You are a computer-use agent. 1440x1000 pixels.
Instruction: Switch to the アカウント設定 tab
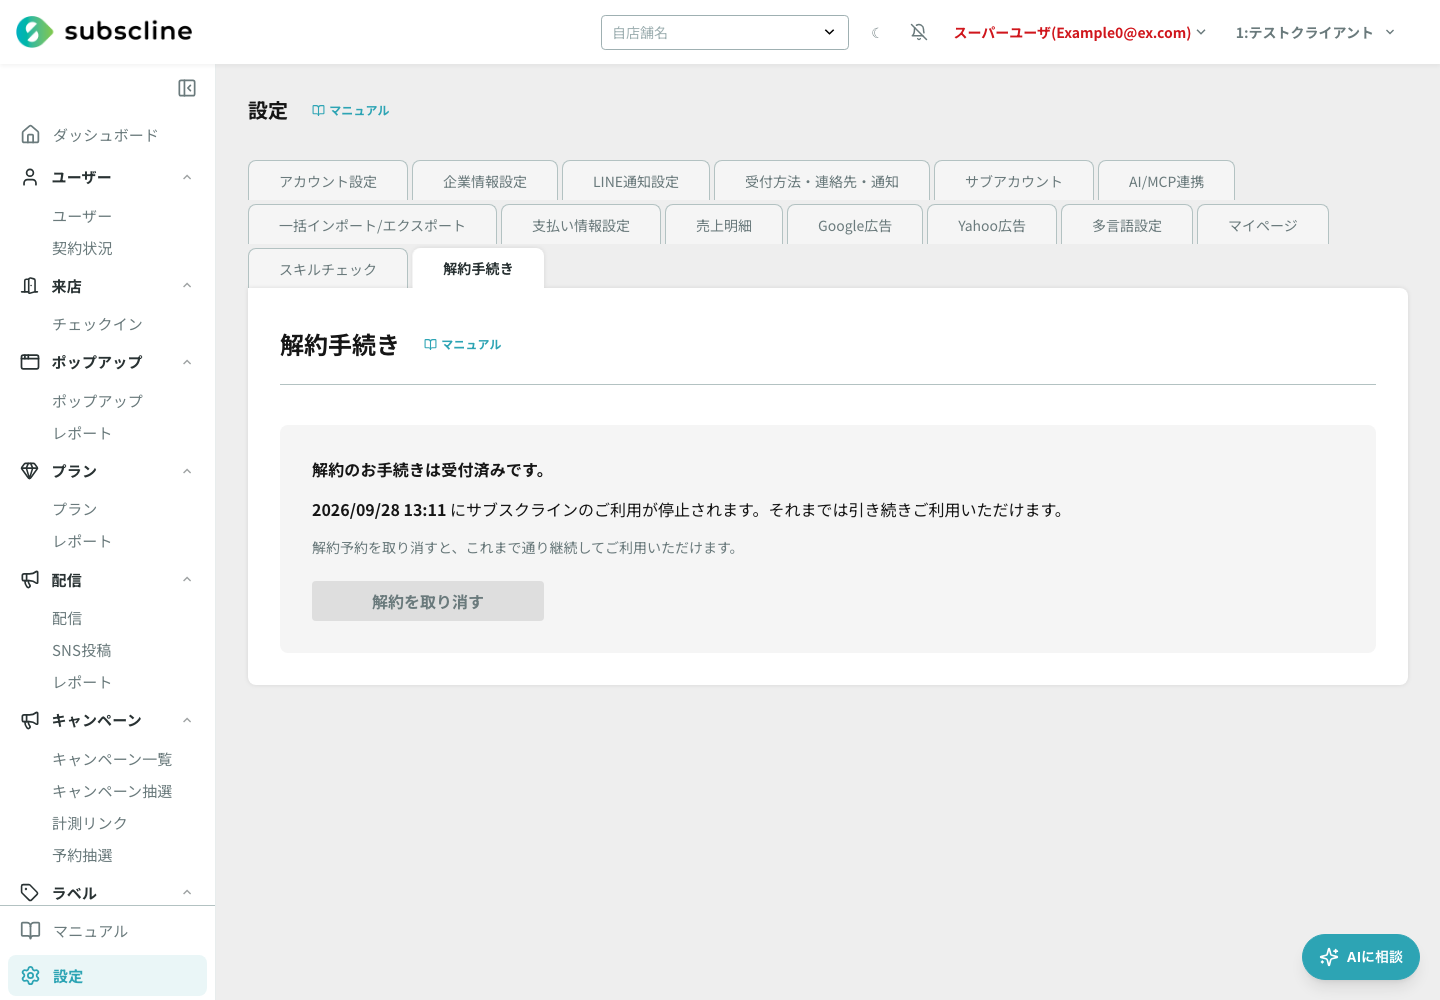328,181
